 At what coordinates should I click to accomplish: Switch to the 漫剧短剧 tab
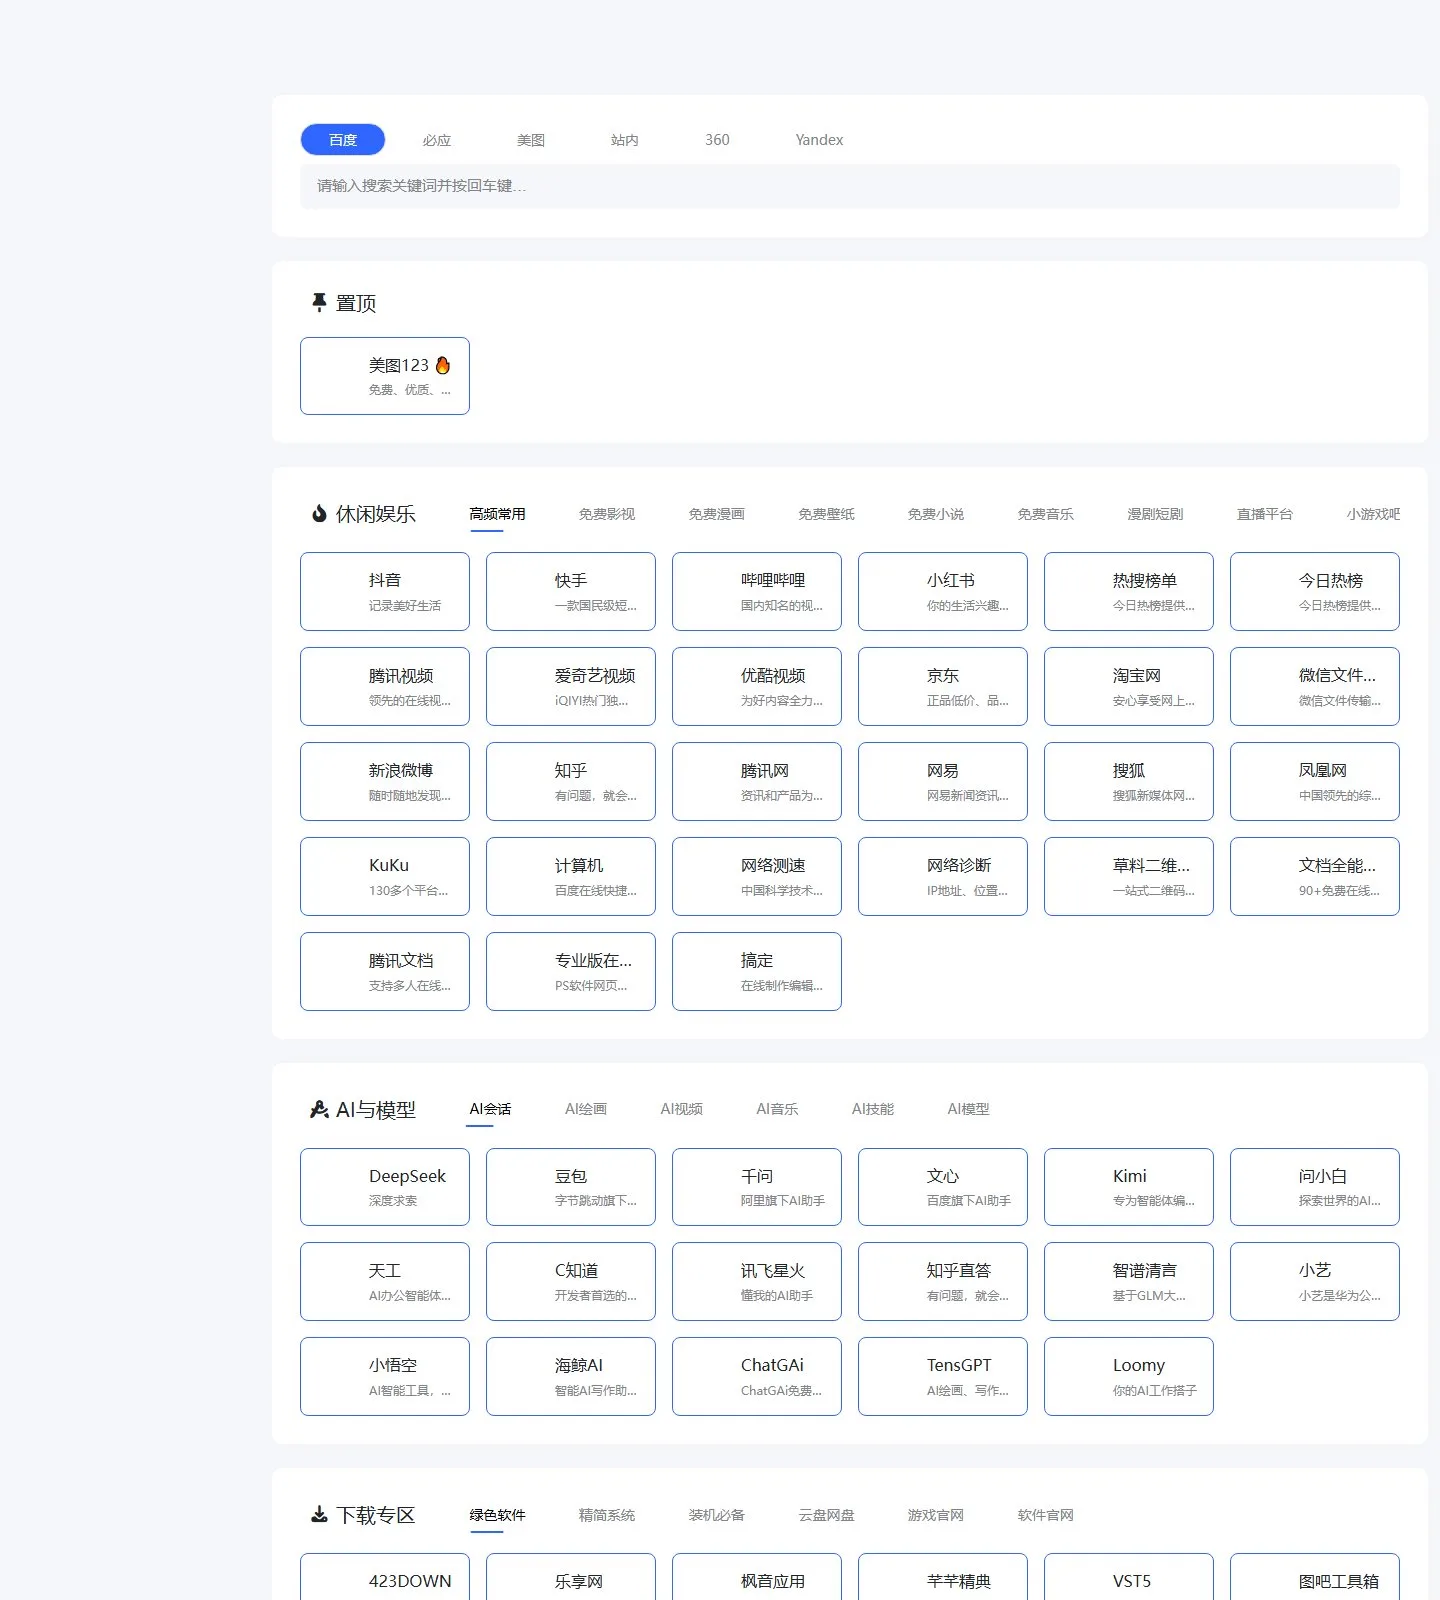(x=1155, y=514)
